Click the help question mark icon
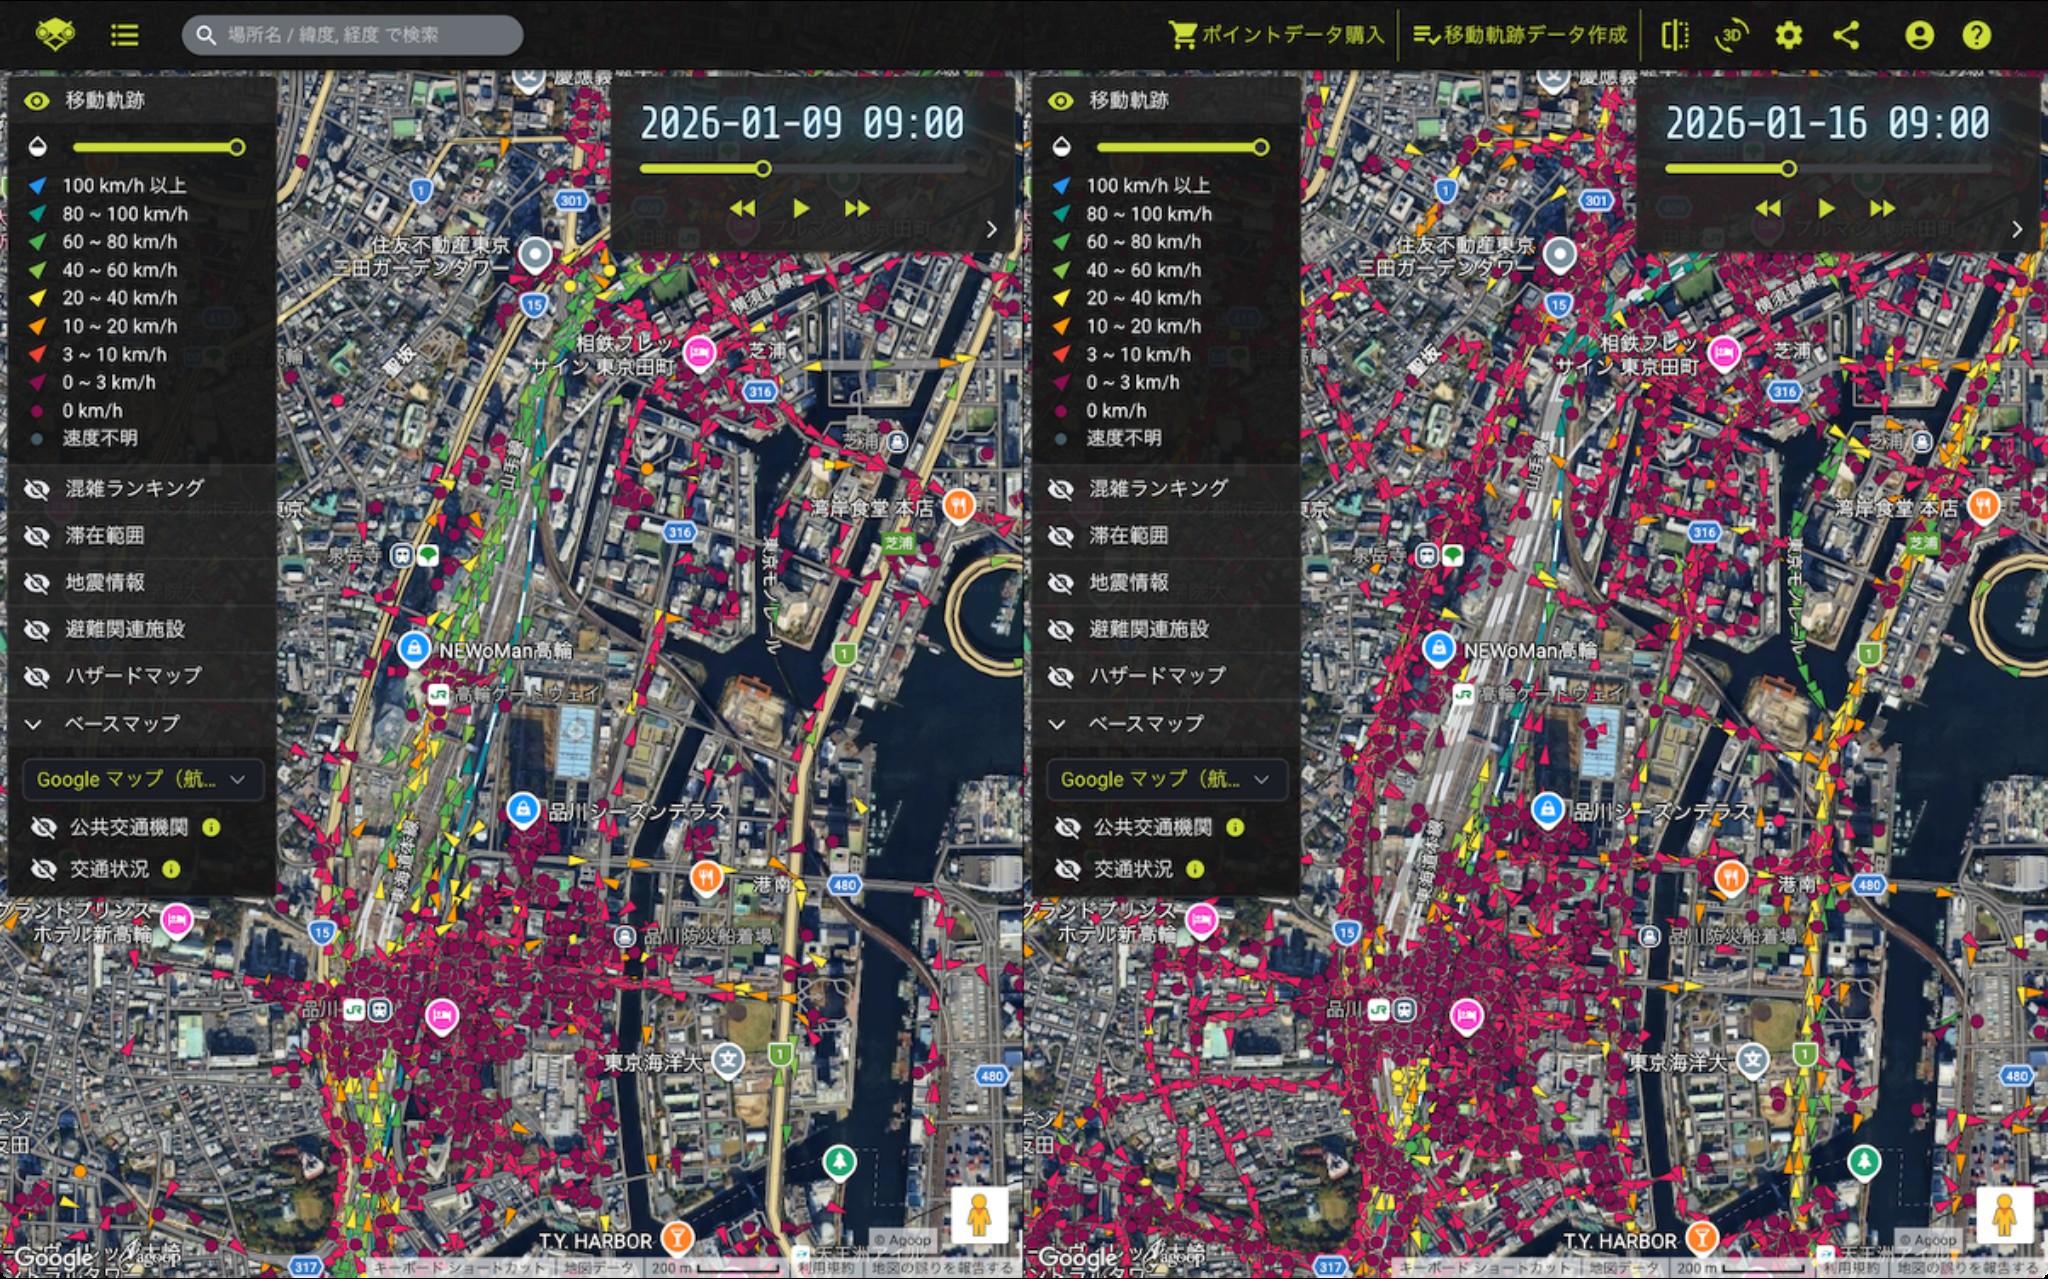Image resolution: width=2048 pixels, height=1279 pixels. (x=1976, y=36)
